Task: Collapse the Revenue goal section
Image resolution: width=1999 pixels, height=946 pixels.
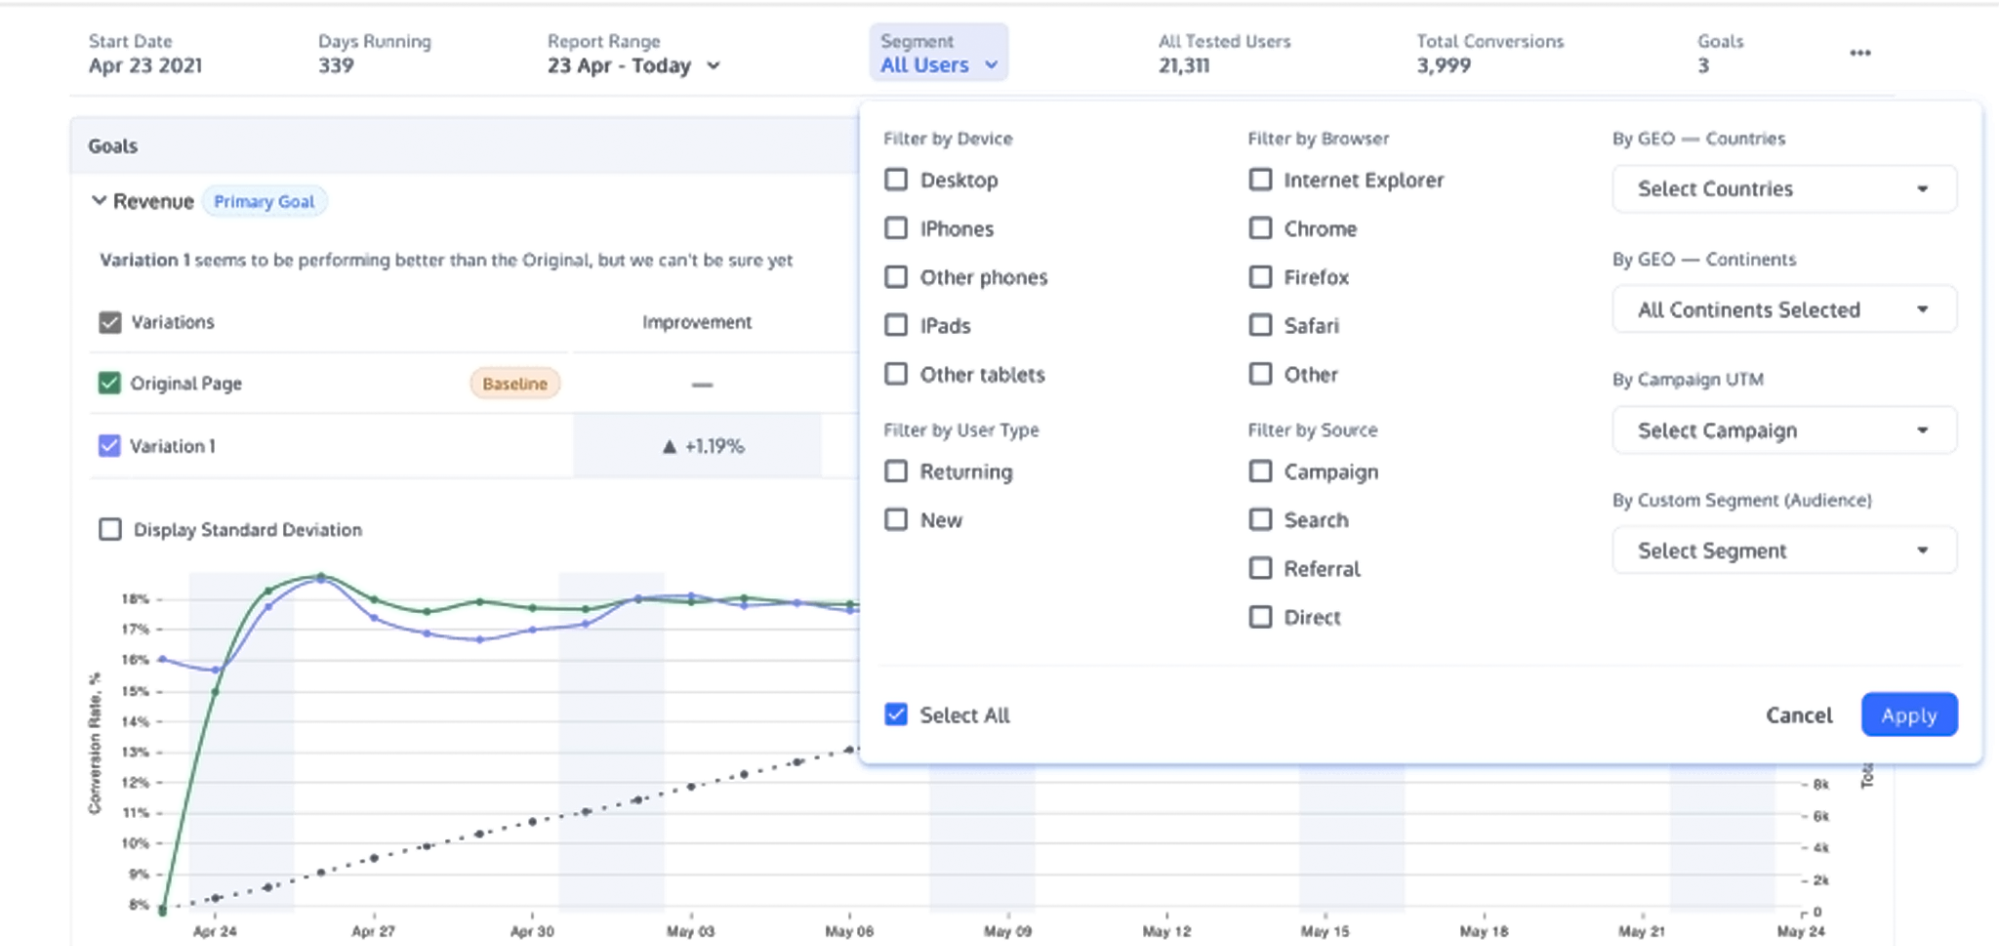Action: pos(100,200)
